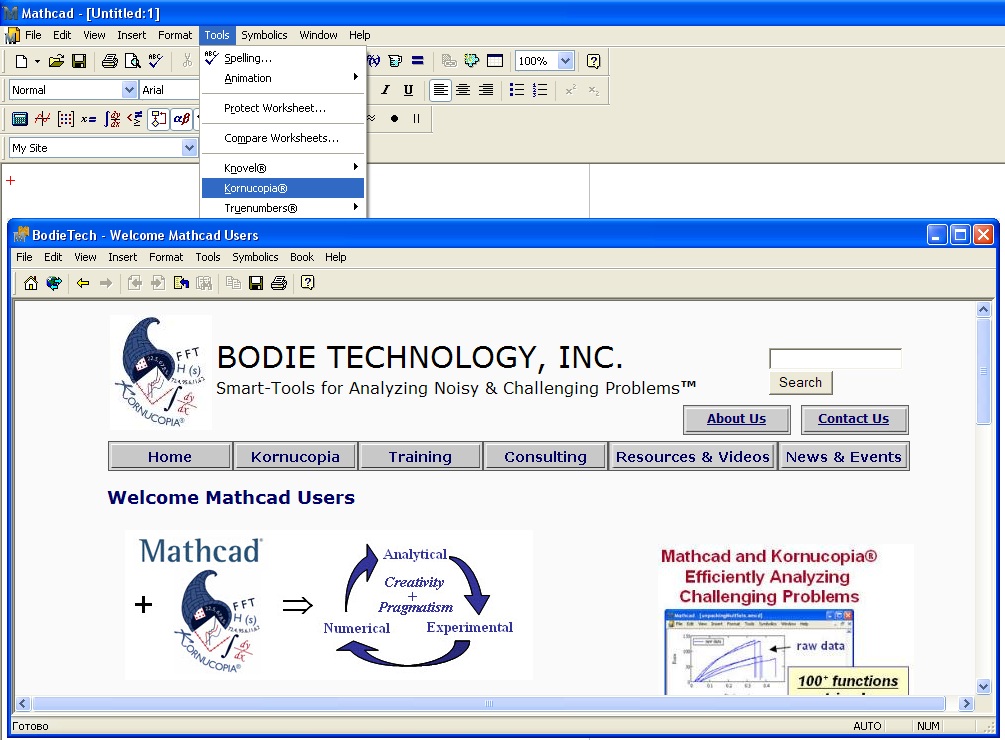Follow the About Us link

[736, 419]
